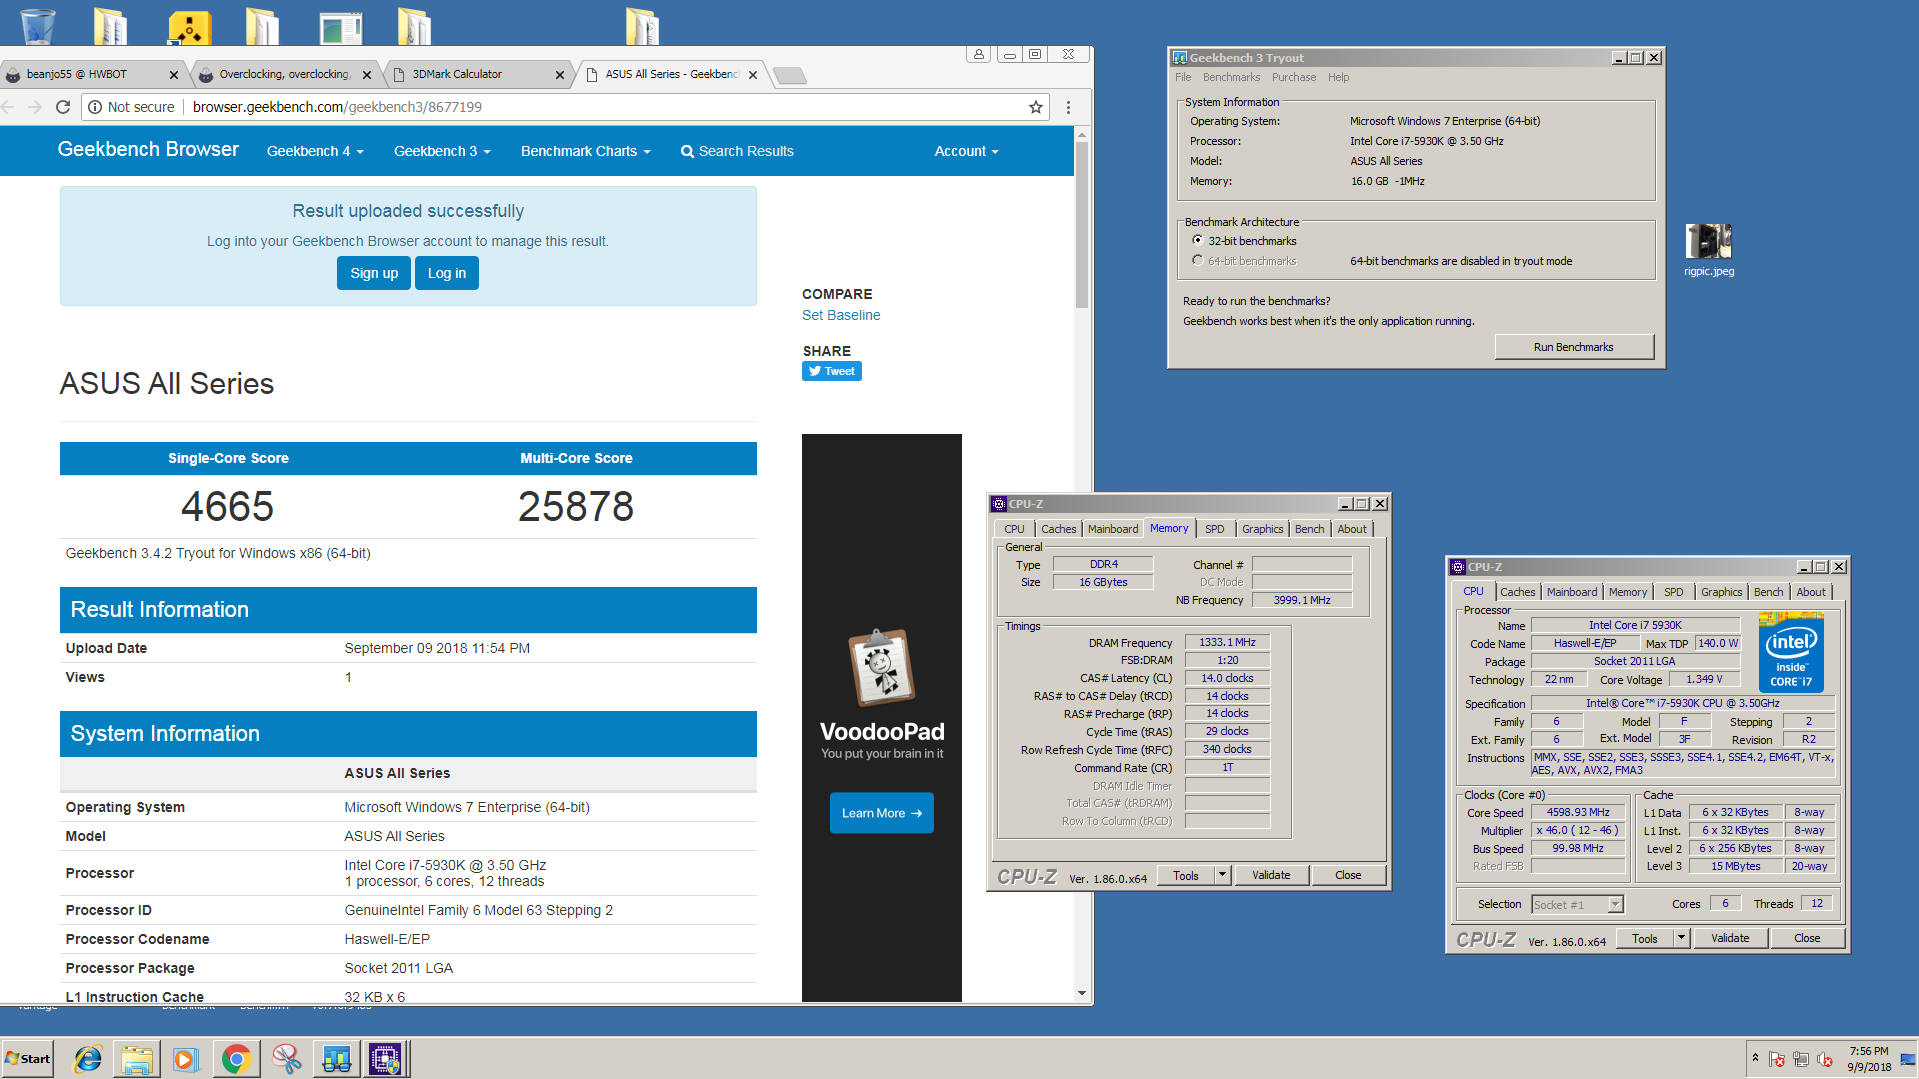Click the Sign up button

[374, 273]
